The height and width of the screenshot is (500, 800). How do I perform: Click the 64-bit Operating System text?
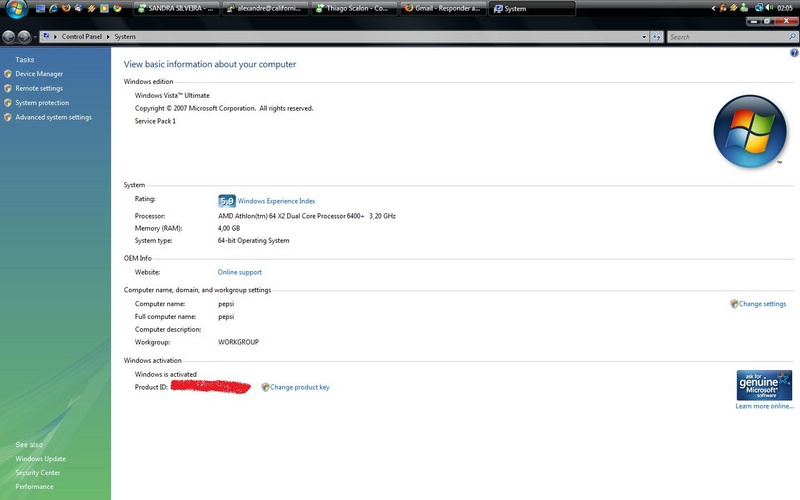[x=253, y=240]
